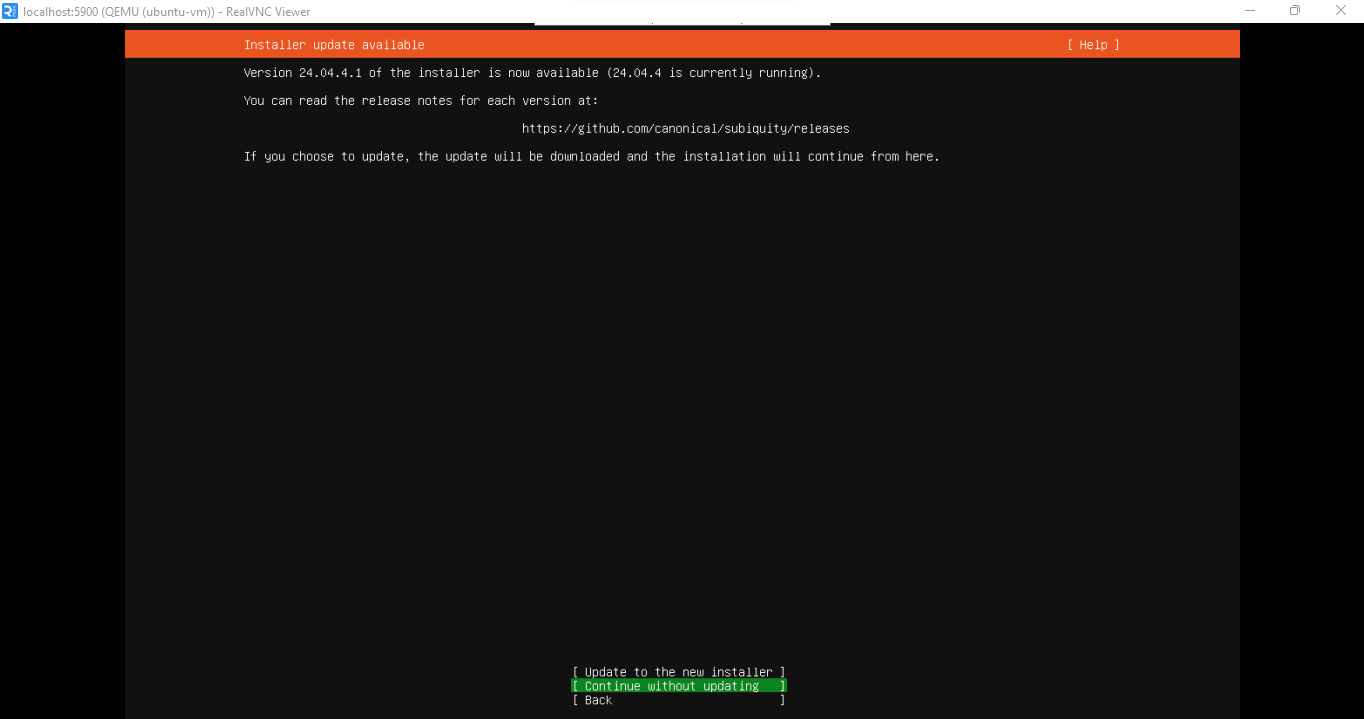Click 'If you choose to update' paragraph
Screen dimensions: 1364x719
click(x=592, y=157)
